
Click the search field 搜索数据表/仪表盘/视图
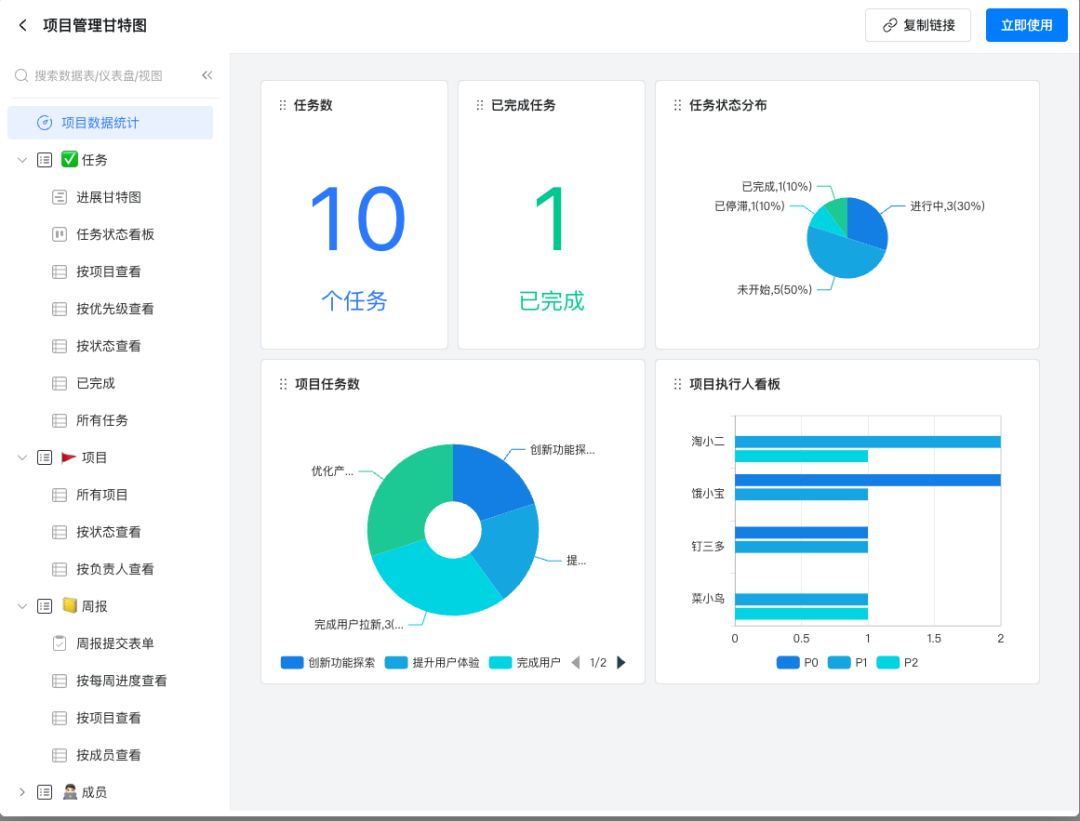100,75
